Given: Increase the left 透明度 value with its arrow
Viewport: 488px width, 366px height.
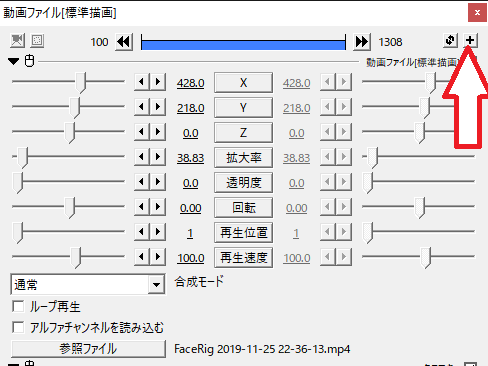Looking at the screenshot, I should click(158, 182).
